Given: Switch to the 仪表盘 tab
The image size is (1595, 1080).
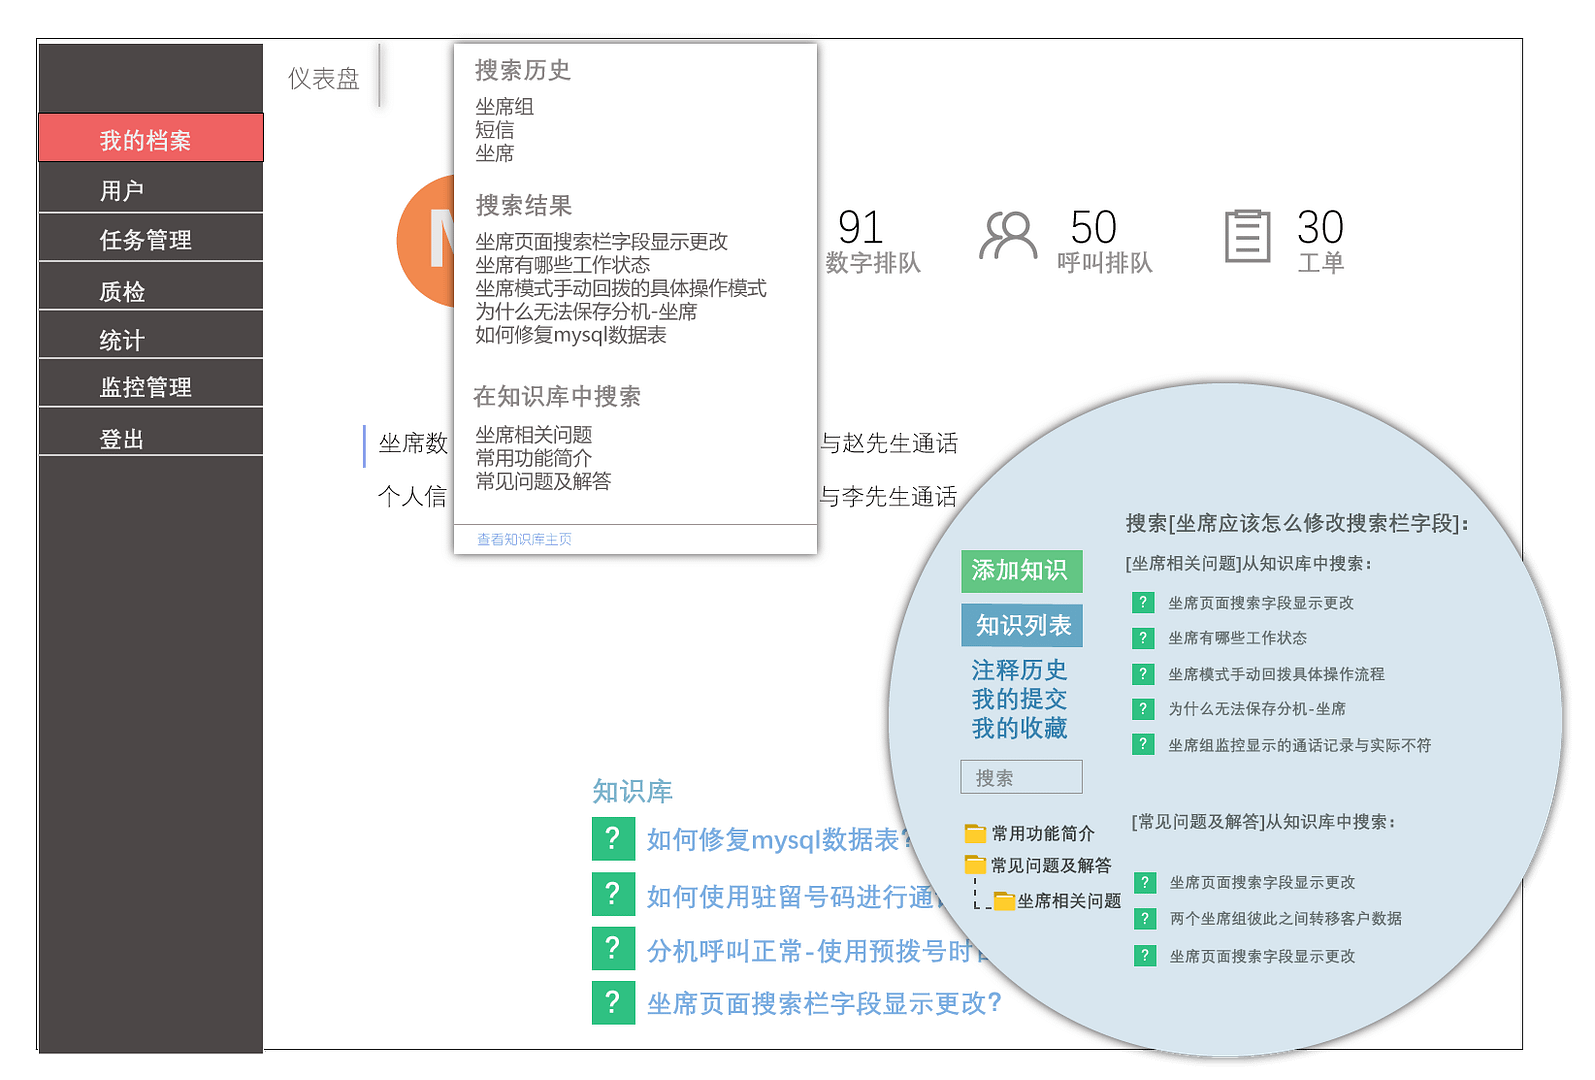Looking at the screenshot, I should [323, 78].
